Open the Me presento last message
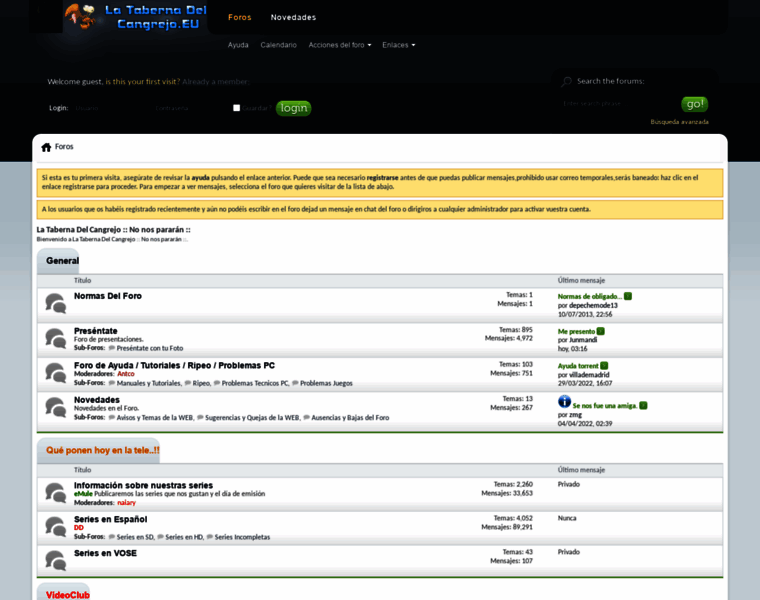760x600 pixels. (x=576, y=332)
